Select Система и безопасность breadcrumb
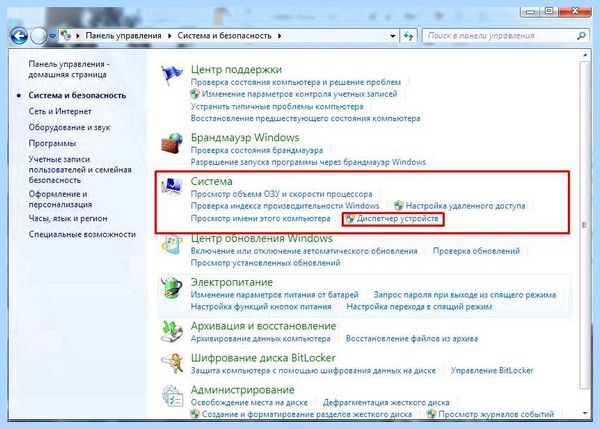This screenshot has height=429, width=600. [224, 36]
